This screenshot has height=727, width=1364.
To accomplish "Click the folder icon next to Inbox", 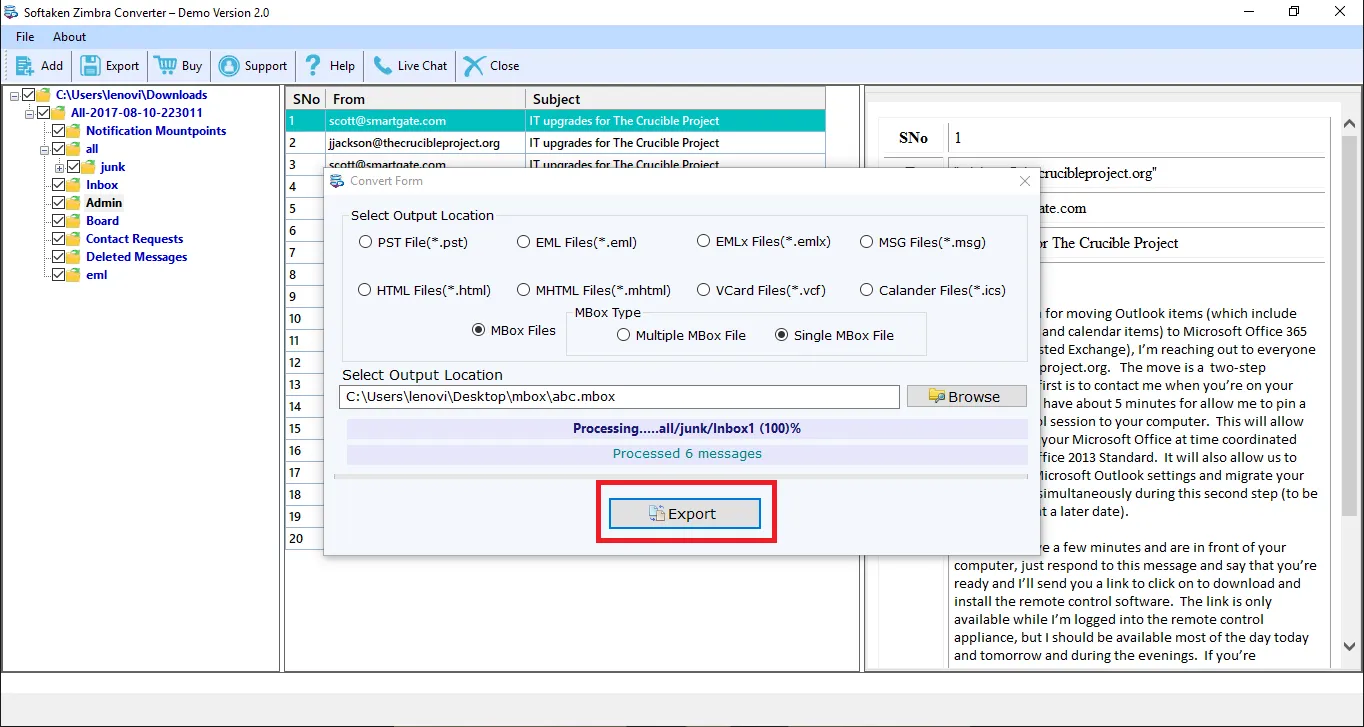I will pos(74,185).
